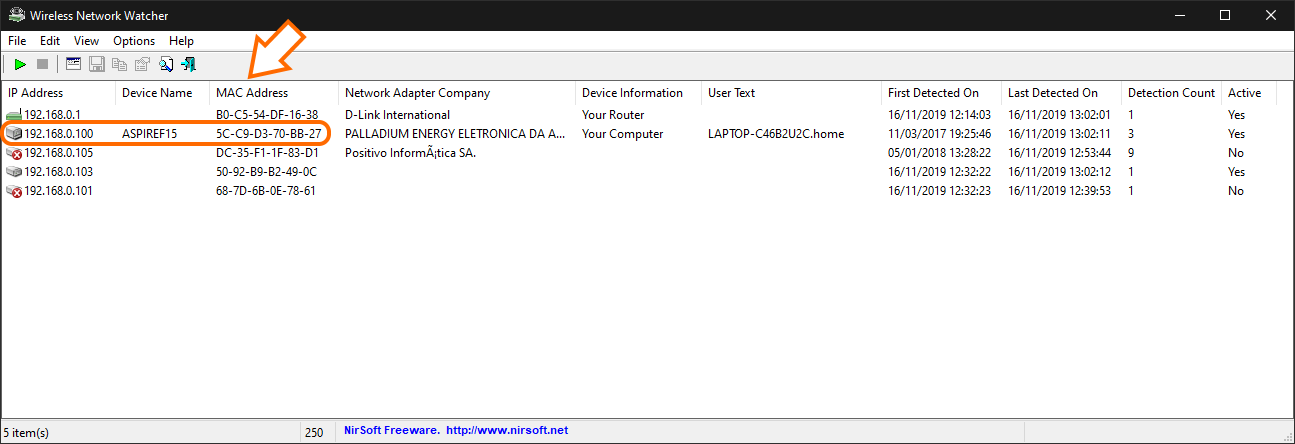The width and height of the screenshot is (1295, 444).
Task: Click MAC address 5C-C9-D3-70-BB-27
Action: 268,134
